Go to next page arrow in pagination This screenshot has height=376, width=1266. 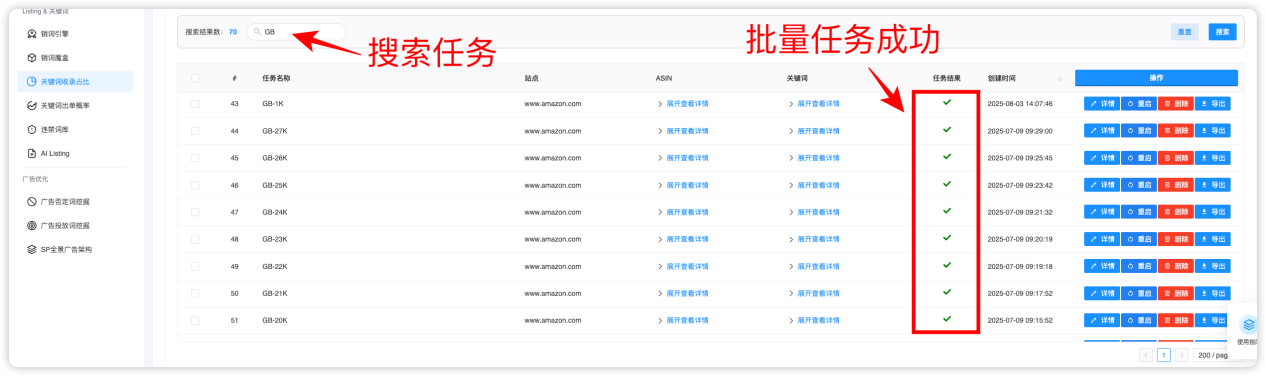pos(1182,355)
